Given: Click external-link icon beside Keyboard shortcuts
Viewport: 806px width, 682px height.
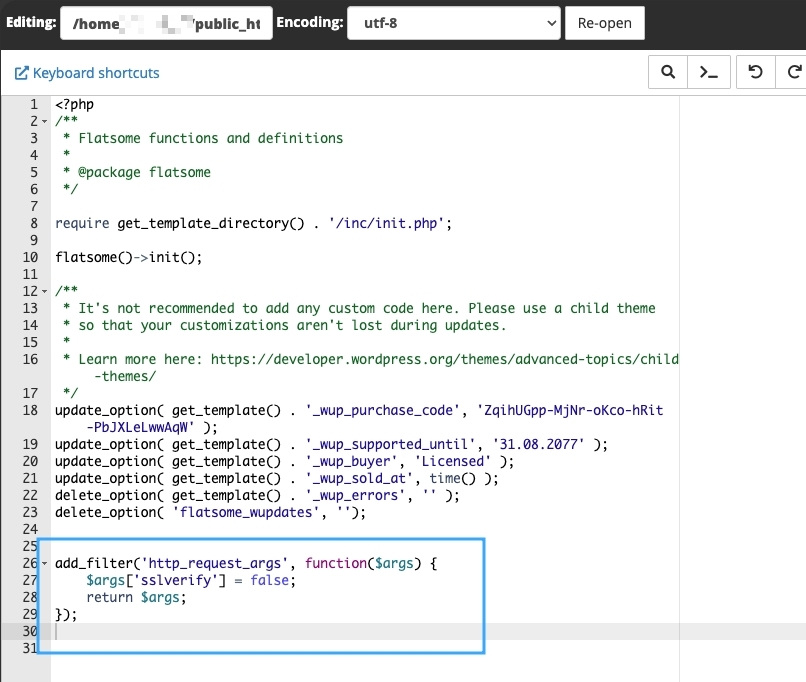Looking at the screenshot, I should click(22, 73).
